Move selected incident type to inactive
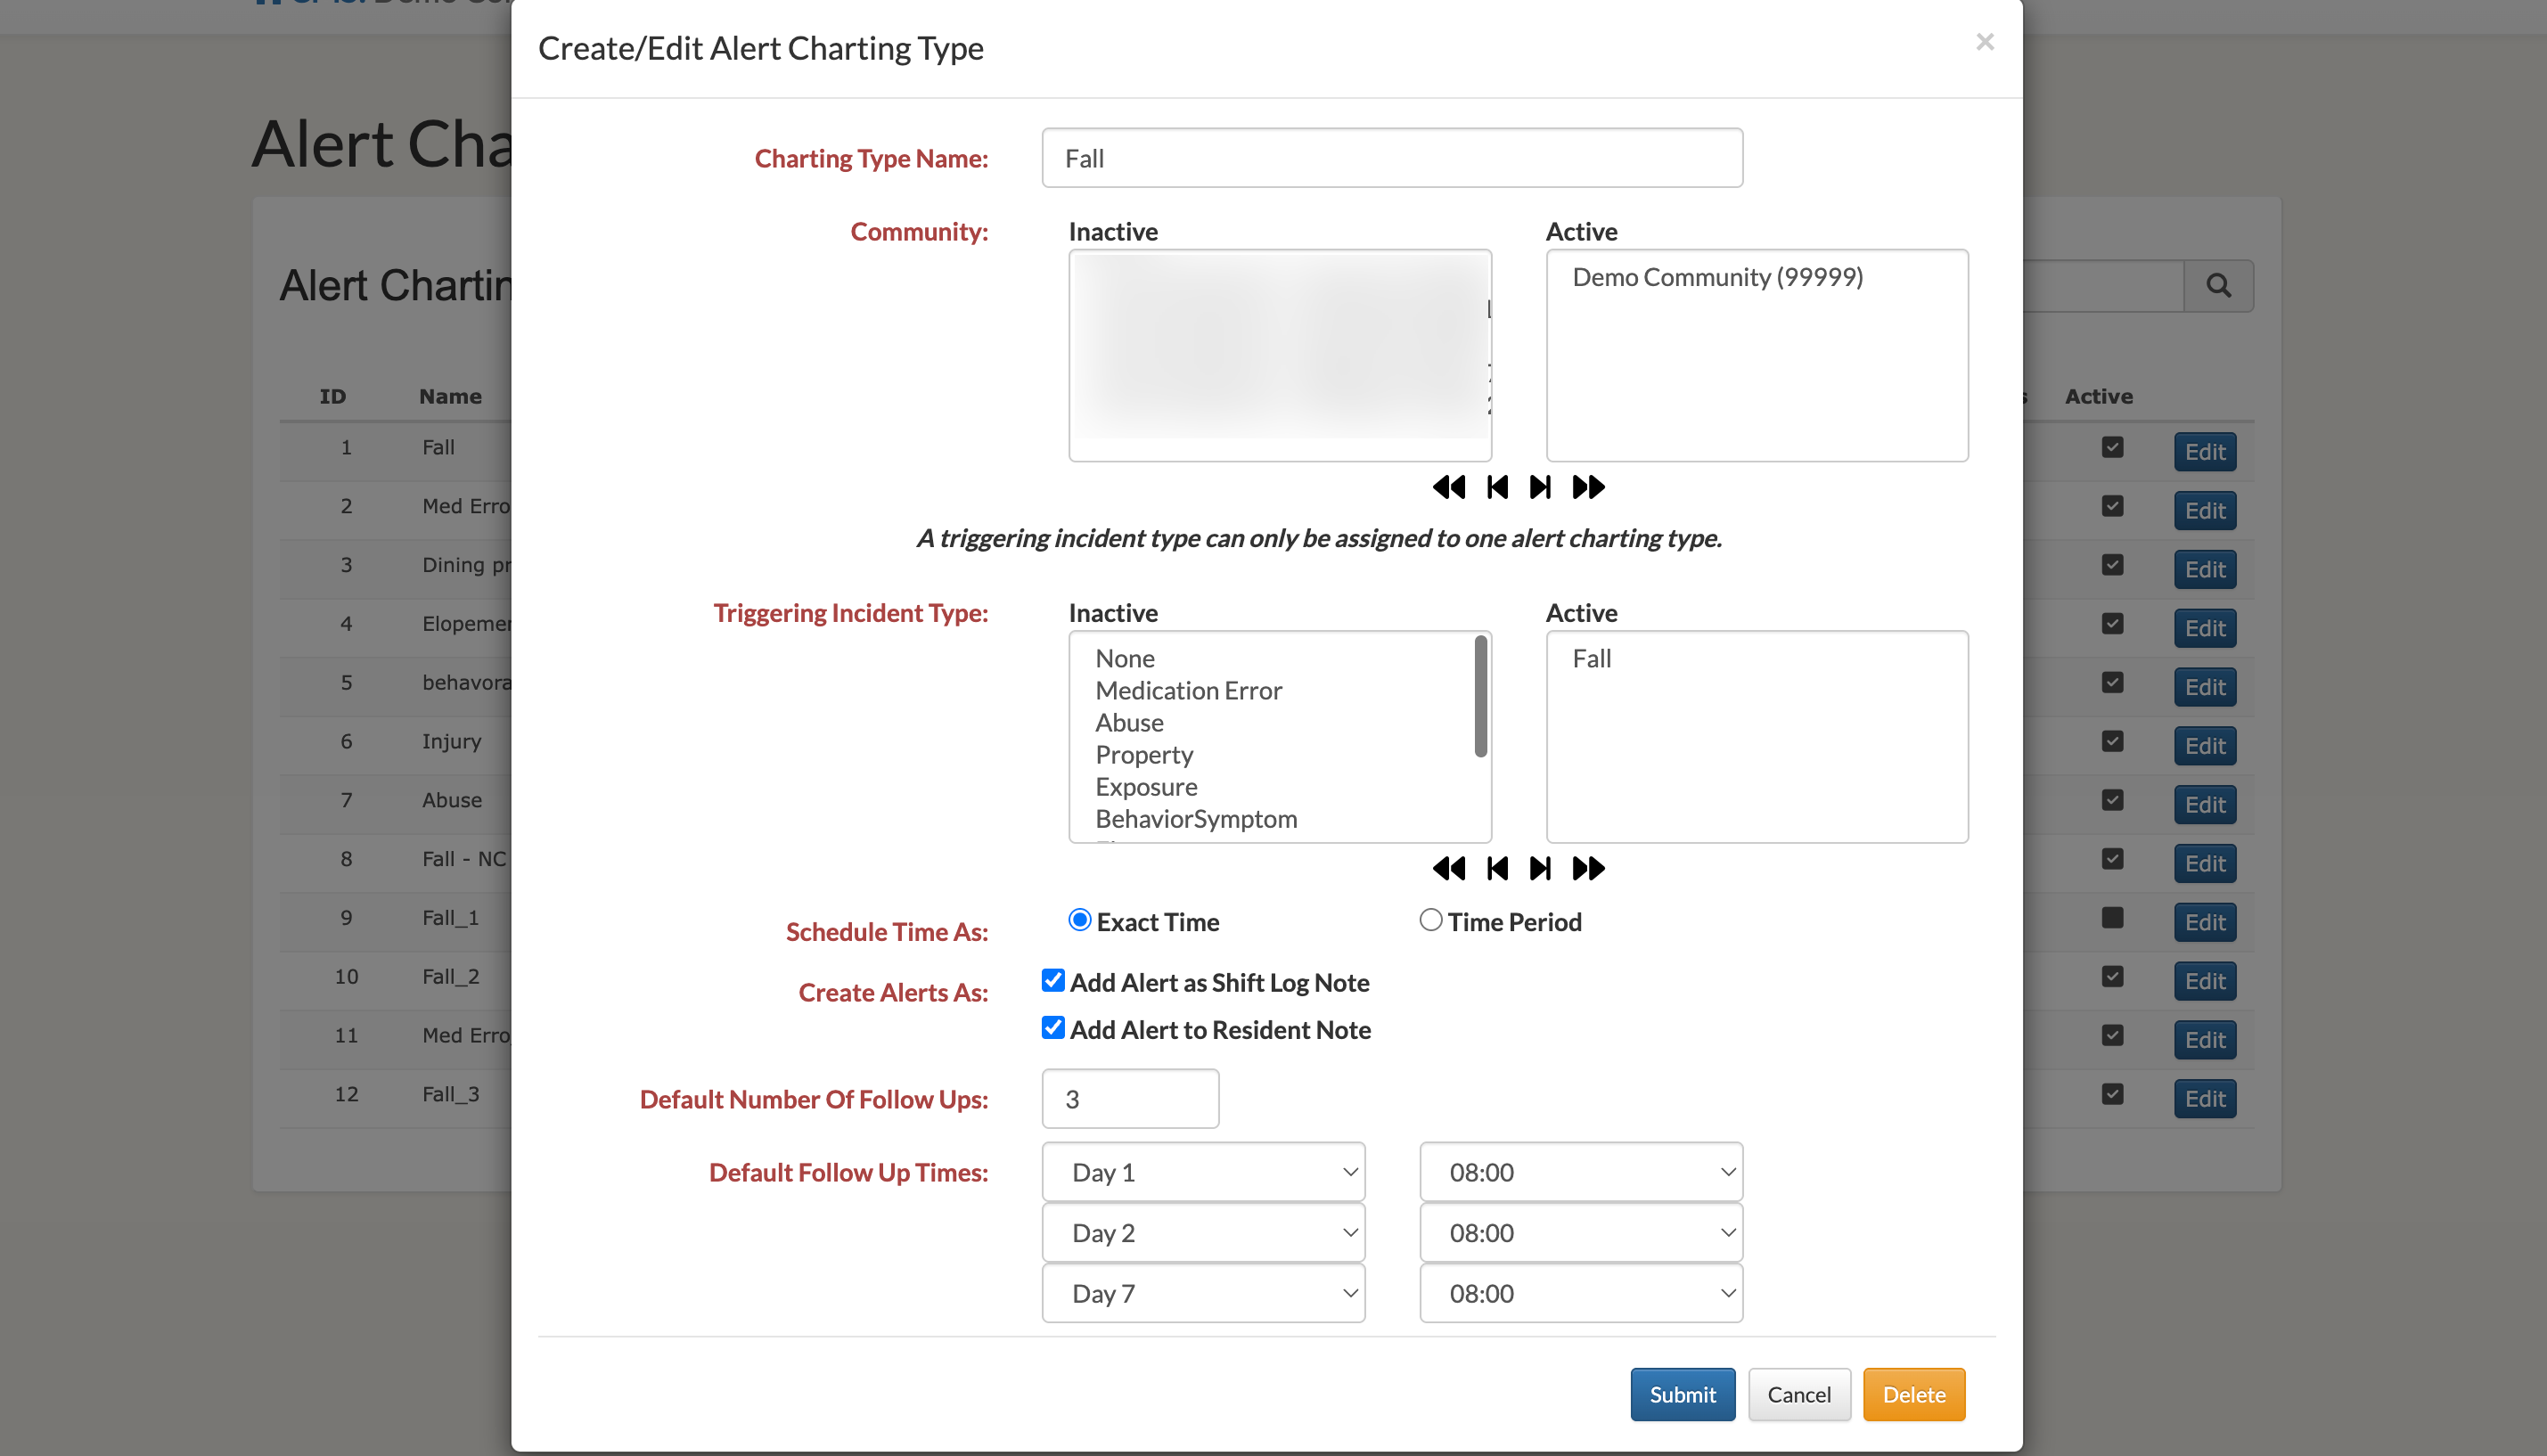The image size is (2547, 1456). 1497,868
